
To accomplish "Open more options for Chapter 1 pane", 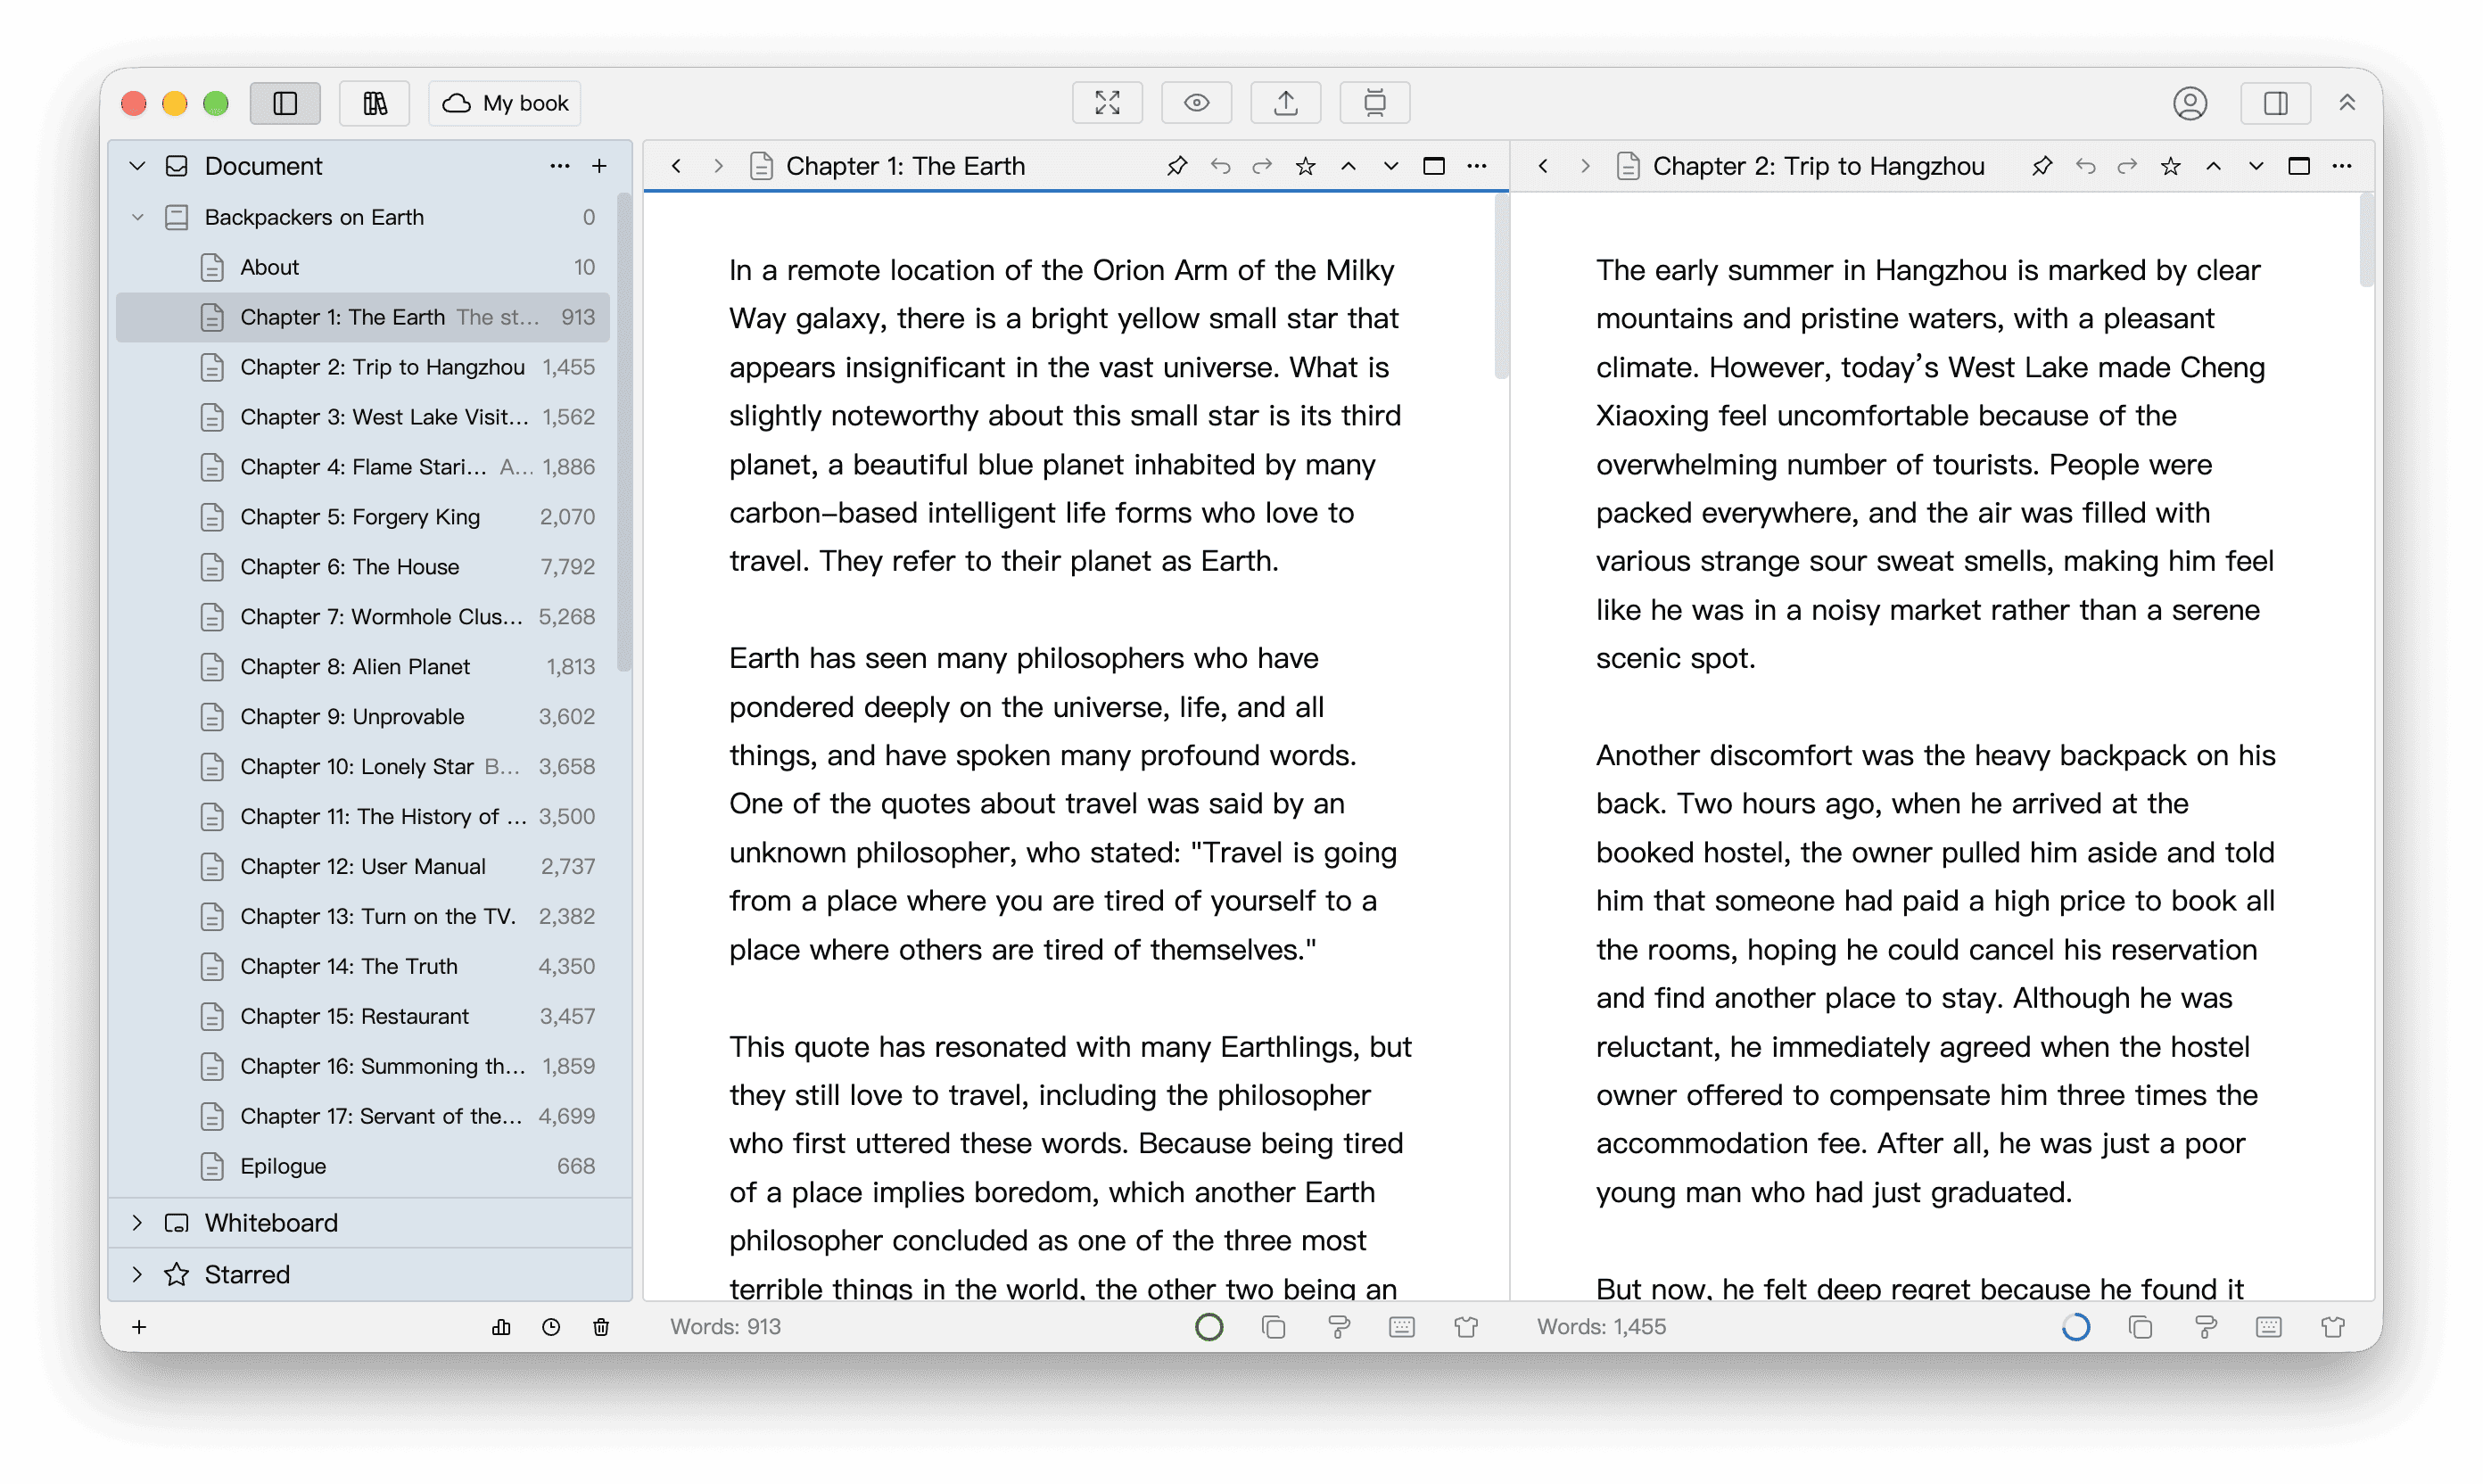I will 1477,166.
